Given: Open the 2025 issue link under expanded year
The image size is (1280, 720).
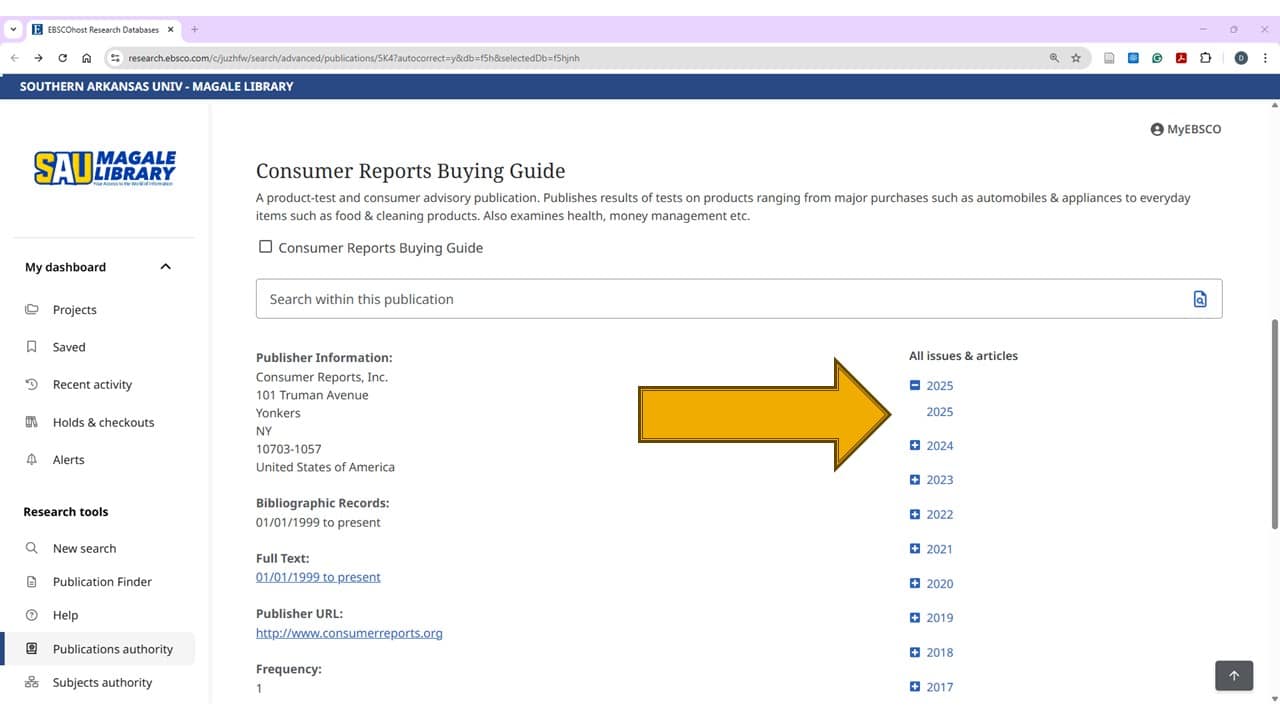Looking at the screenshot, I should (x=940, y=412).
